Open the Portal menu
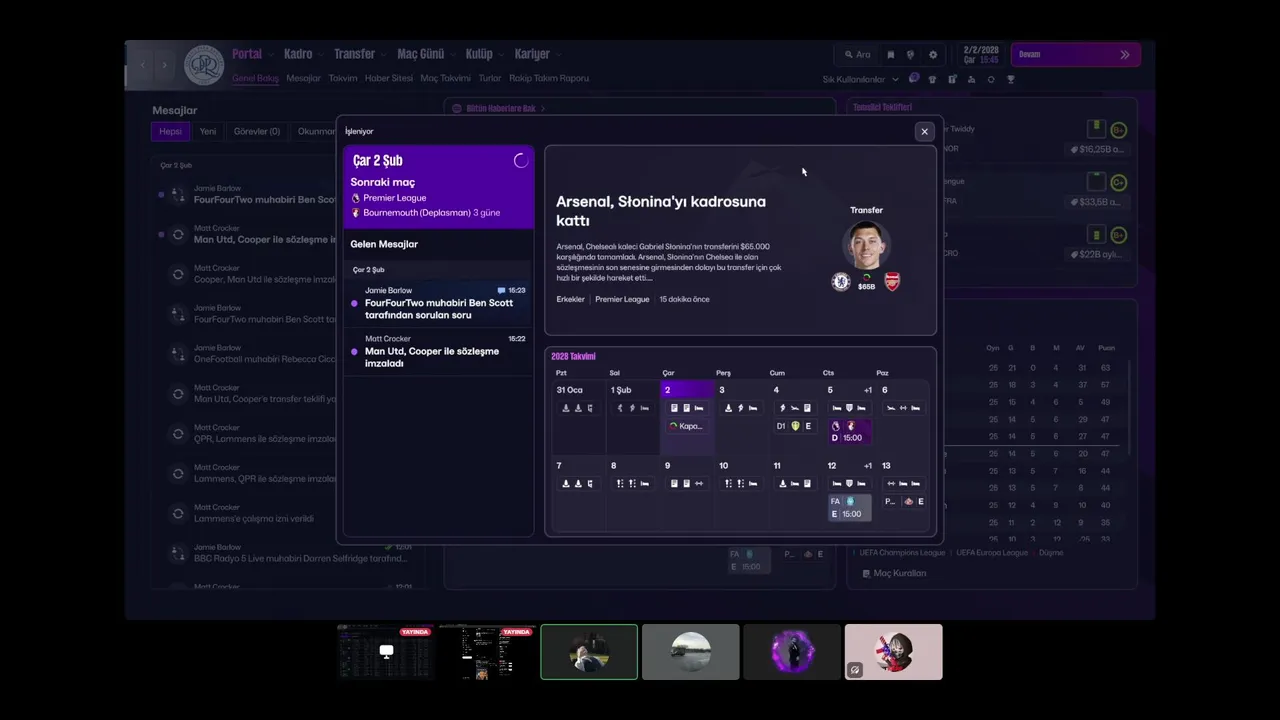Viewport: 1280px width, 720px height. pyautogui.click(x=247, y=54)
